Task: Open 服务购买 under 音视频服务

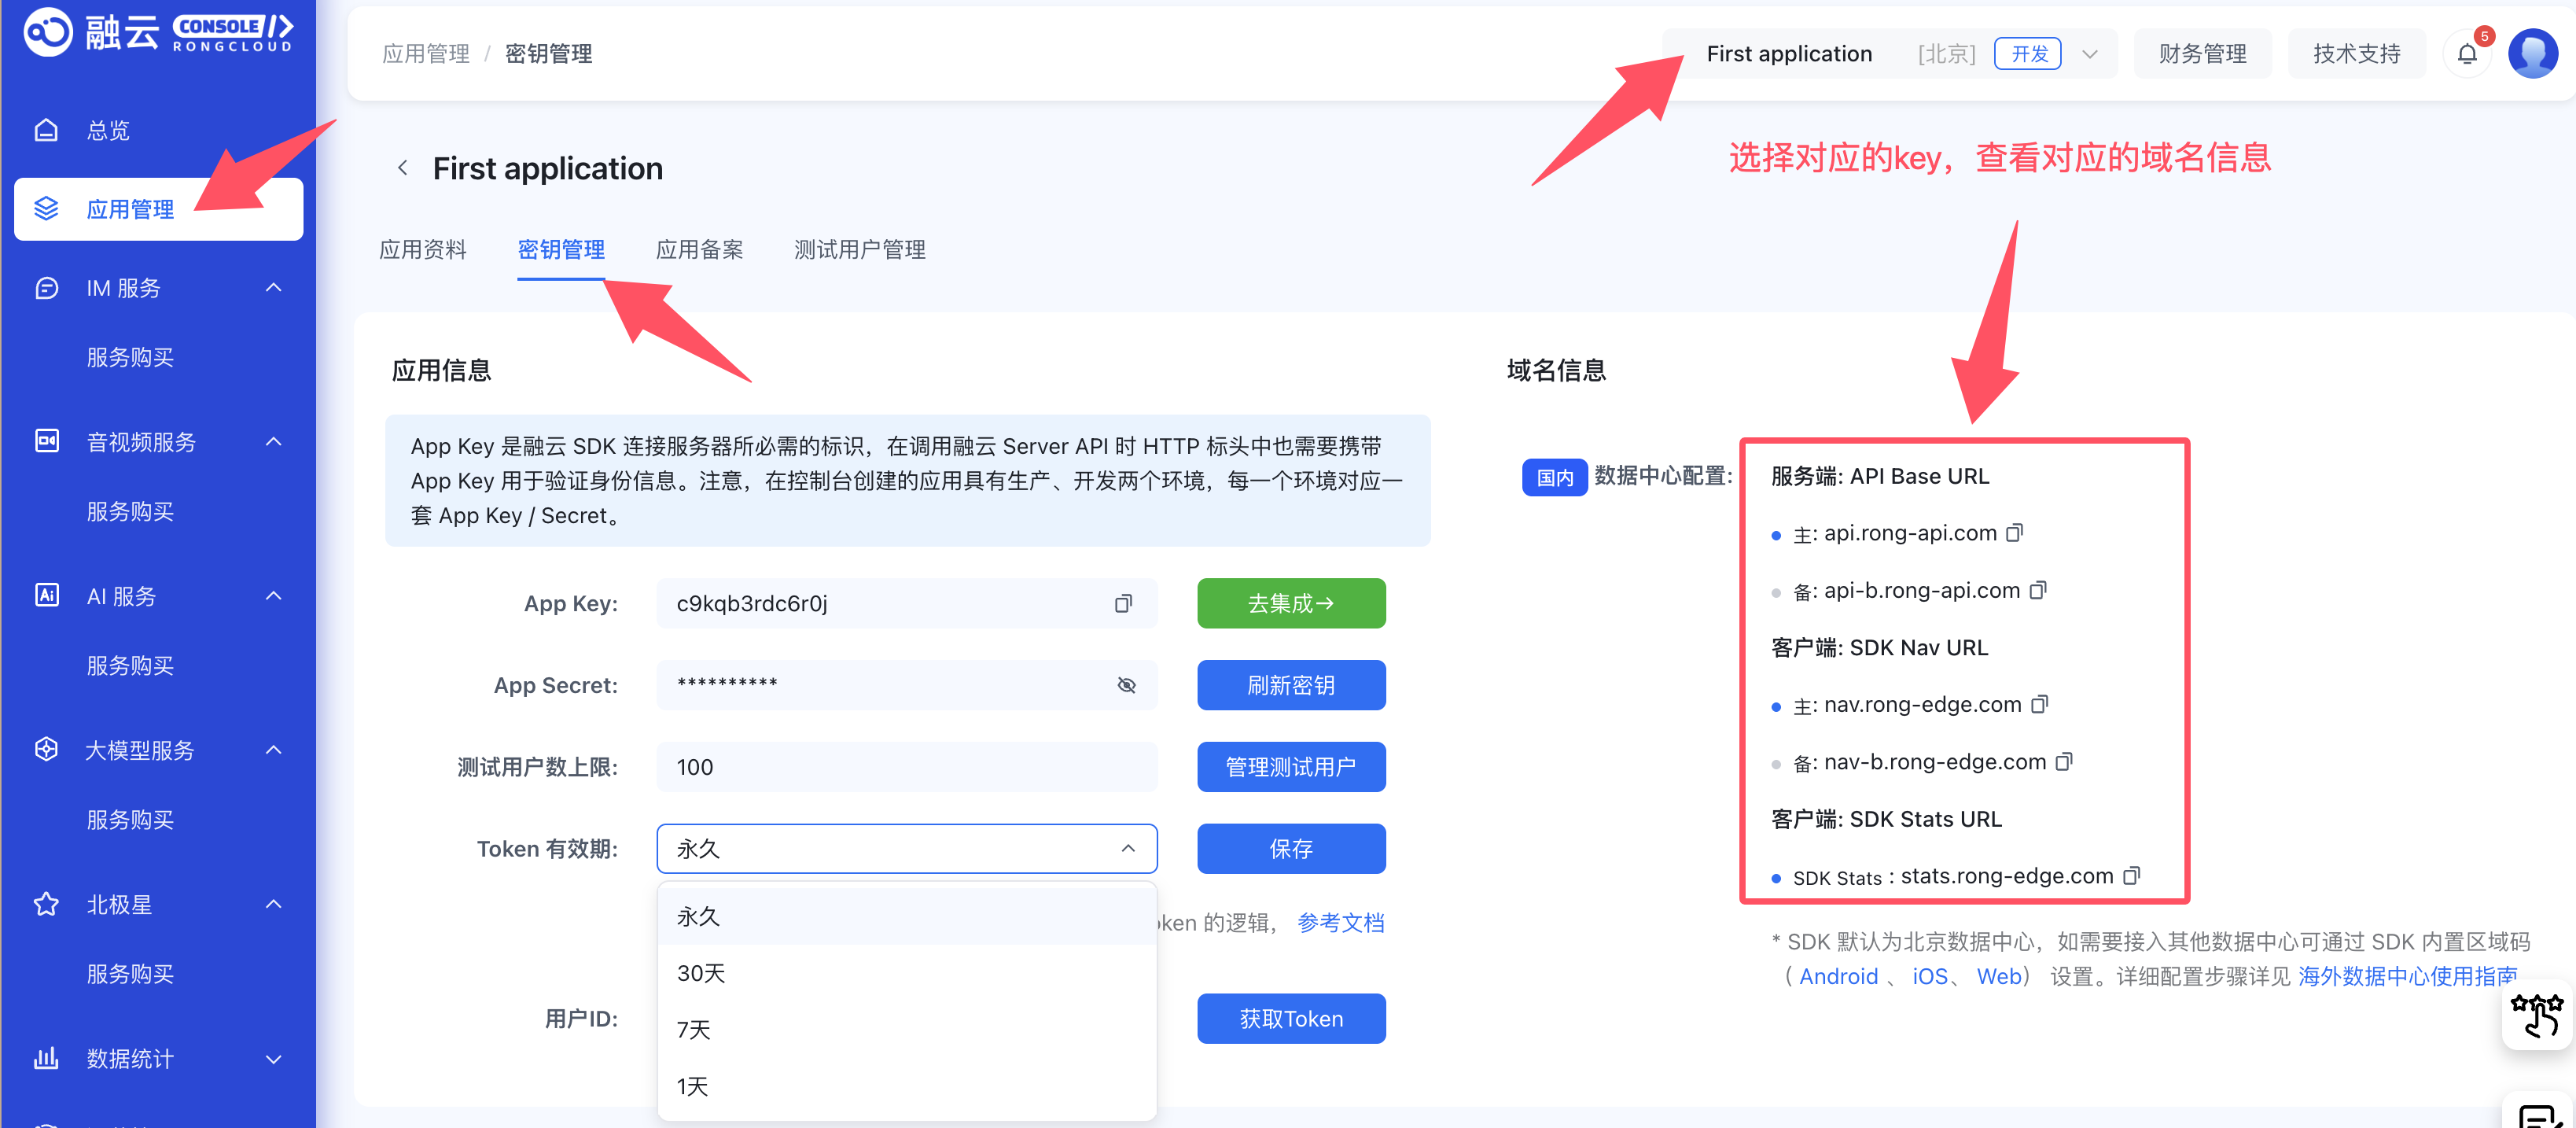Action: tap(130, 511)
